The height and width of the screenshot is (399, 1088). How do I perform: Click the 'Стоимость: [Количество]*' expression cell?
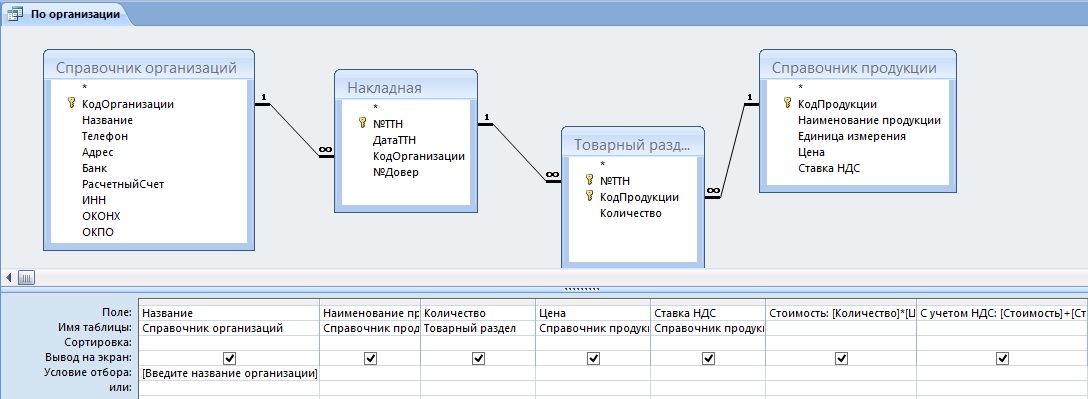(x=842, y=314)
